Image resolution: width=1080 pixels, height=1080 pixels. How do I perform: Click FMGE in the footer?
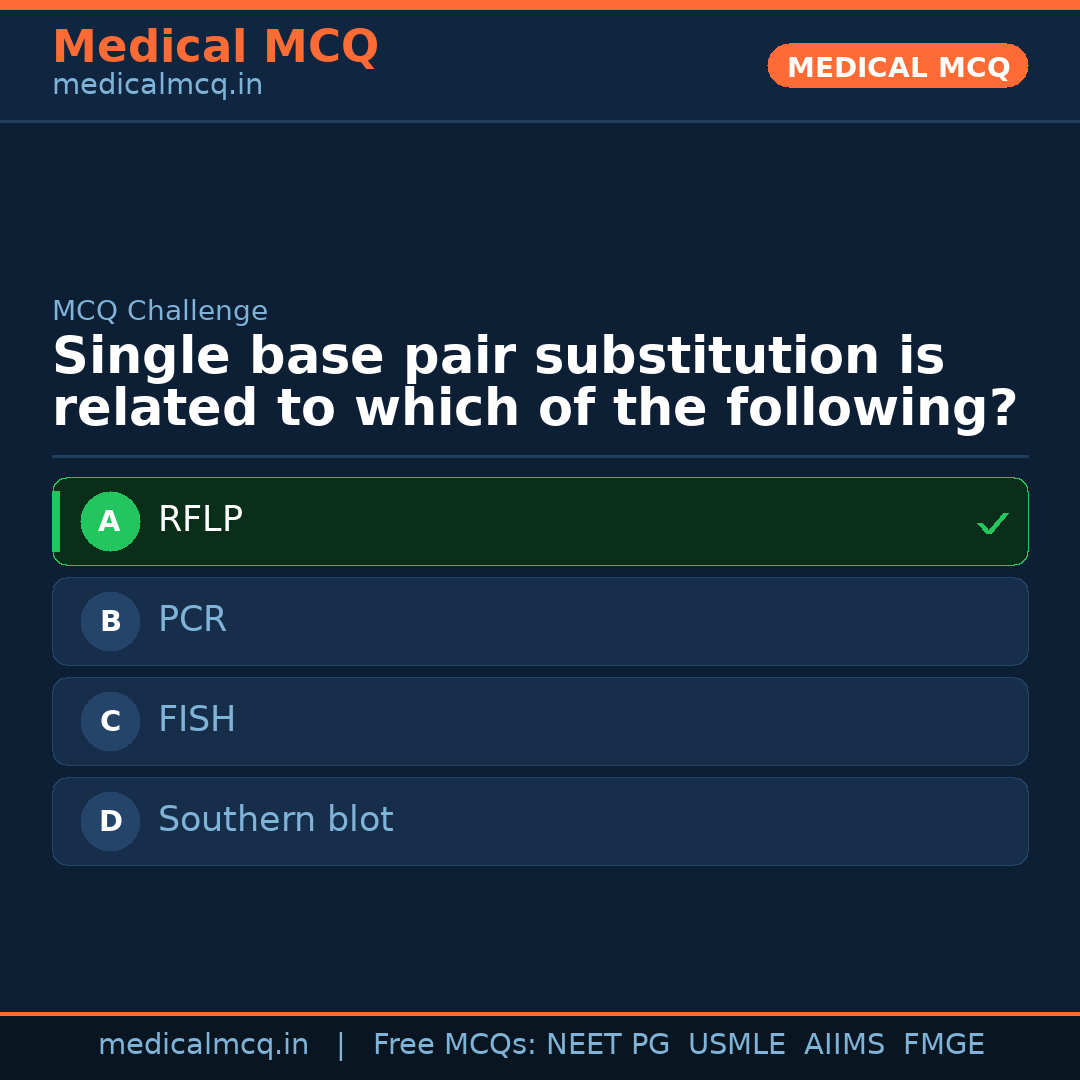(943, 1045)
